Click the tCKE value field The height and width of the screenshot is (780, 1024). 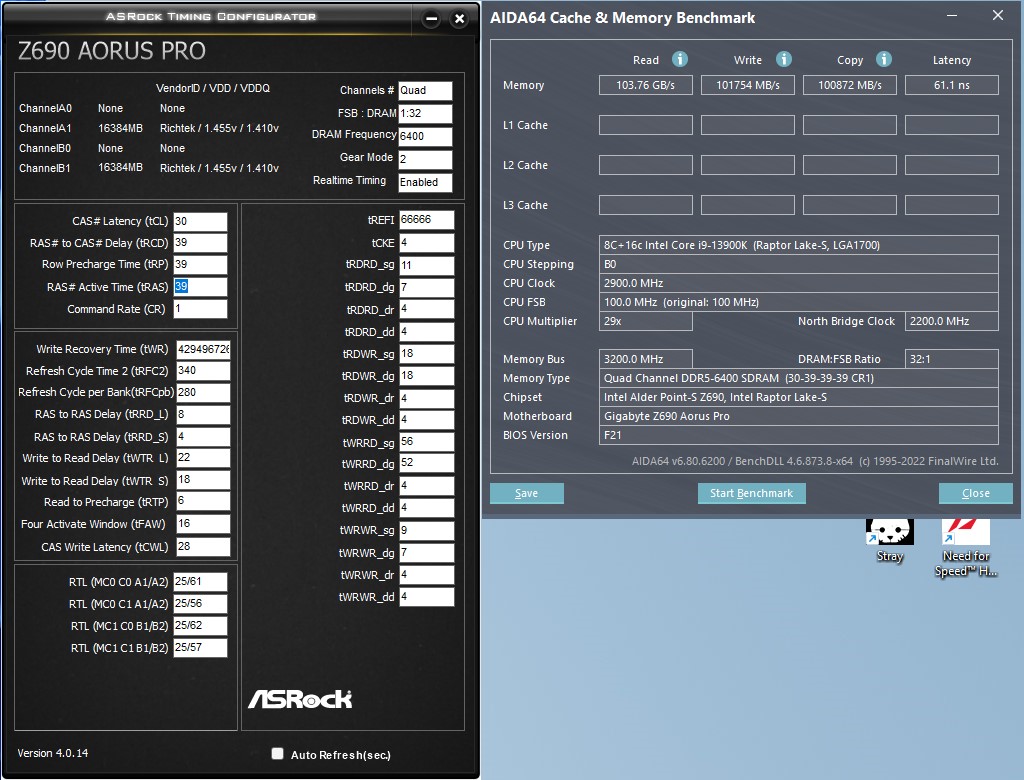click(426, 243)
